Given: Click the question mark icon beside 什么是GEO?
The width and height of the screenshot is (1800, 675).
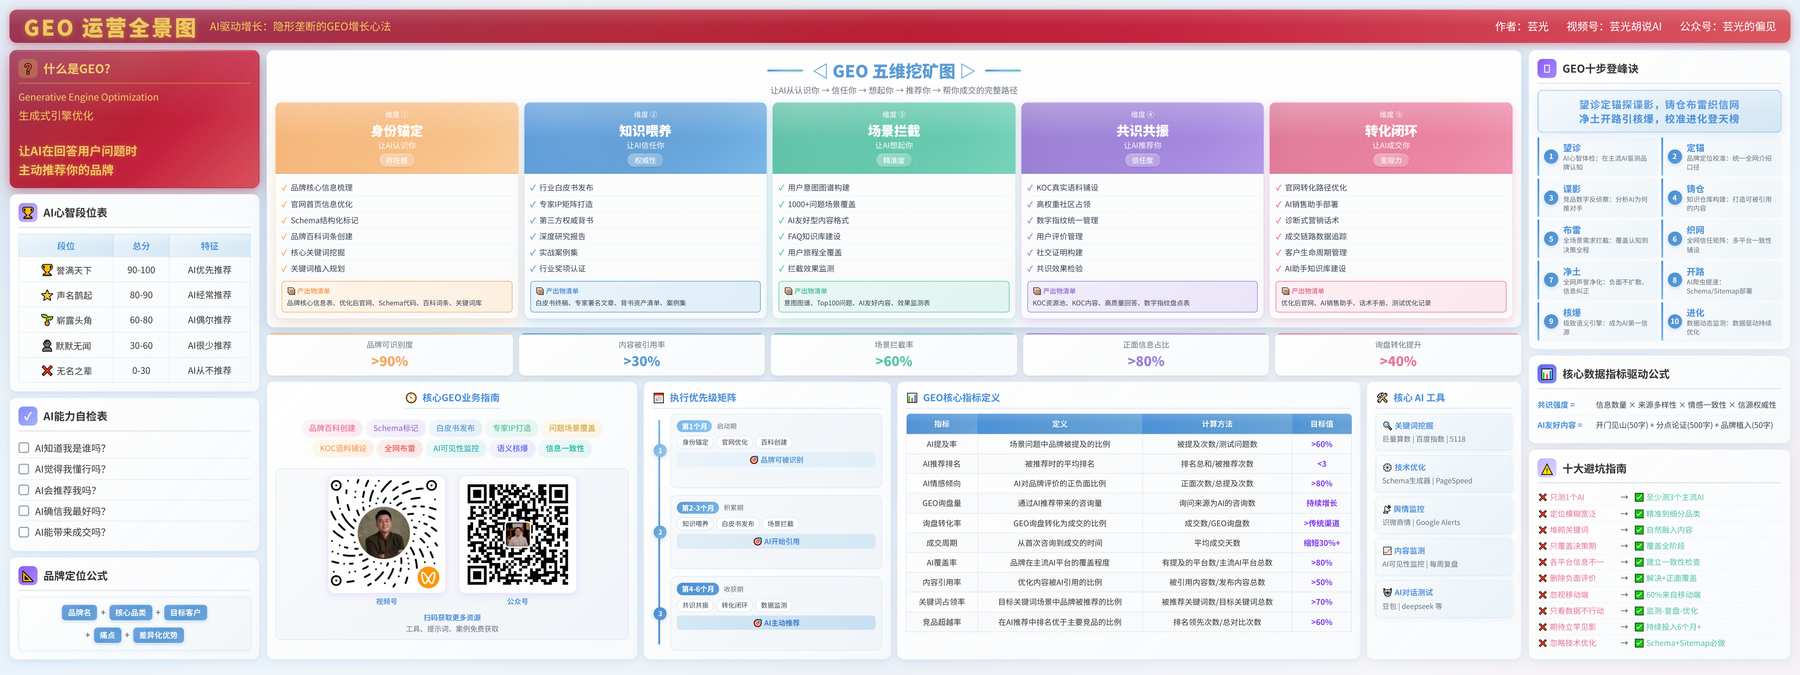Looking at the screenshot, I should click(28, 69).
